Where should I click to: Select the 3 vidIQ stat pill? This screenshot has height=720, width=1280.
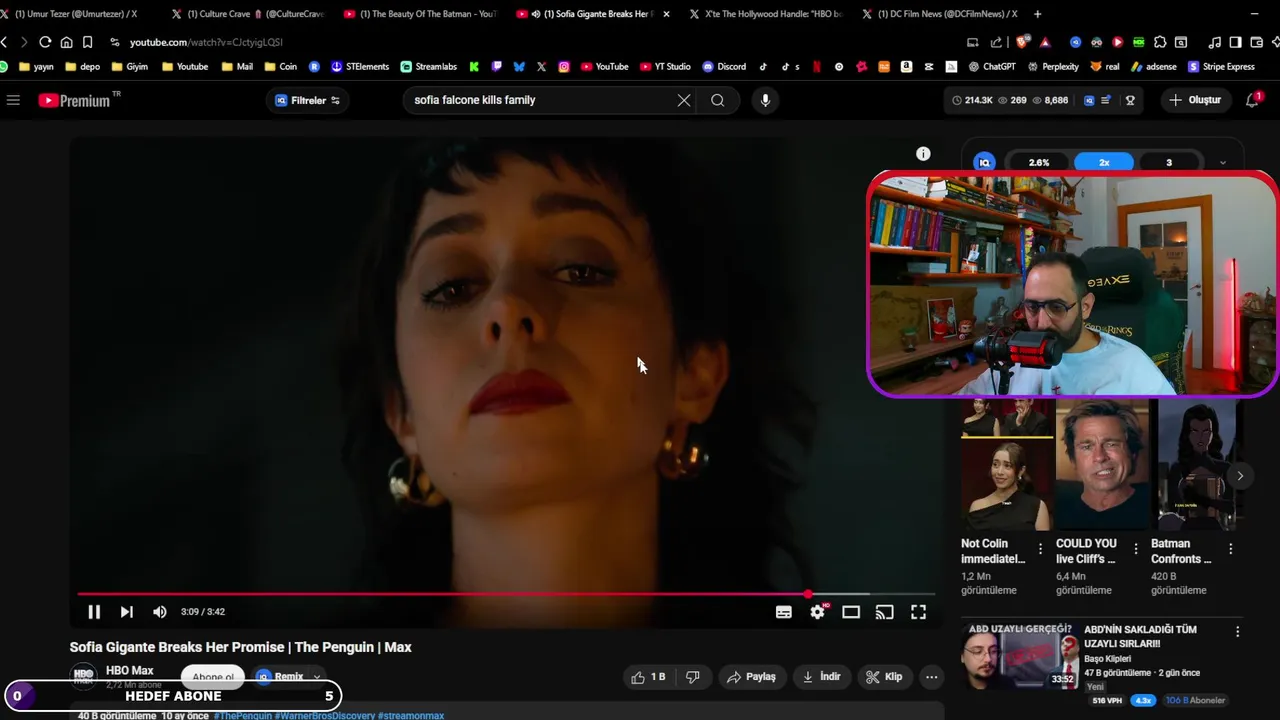click(1169, 162)
